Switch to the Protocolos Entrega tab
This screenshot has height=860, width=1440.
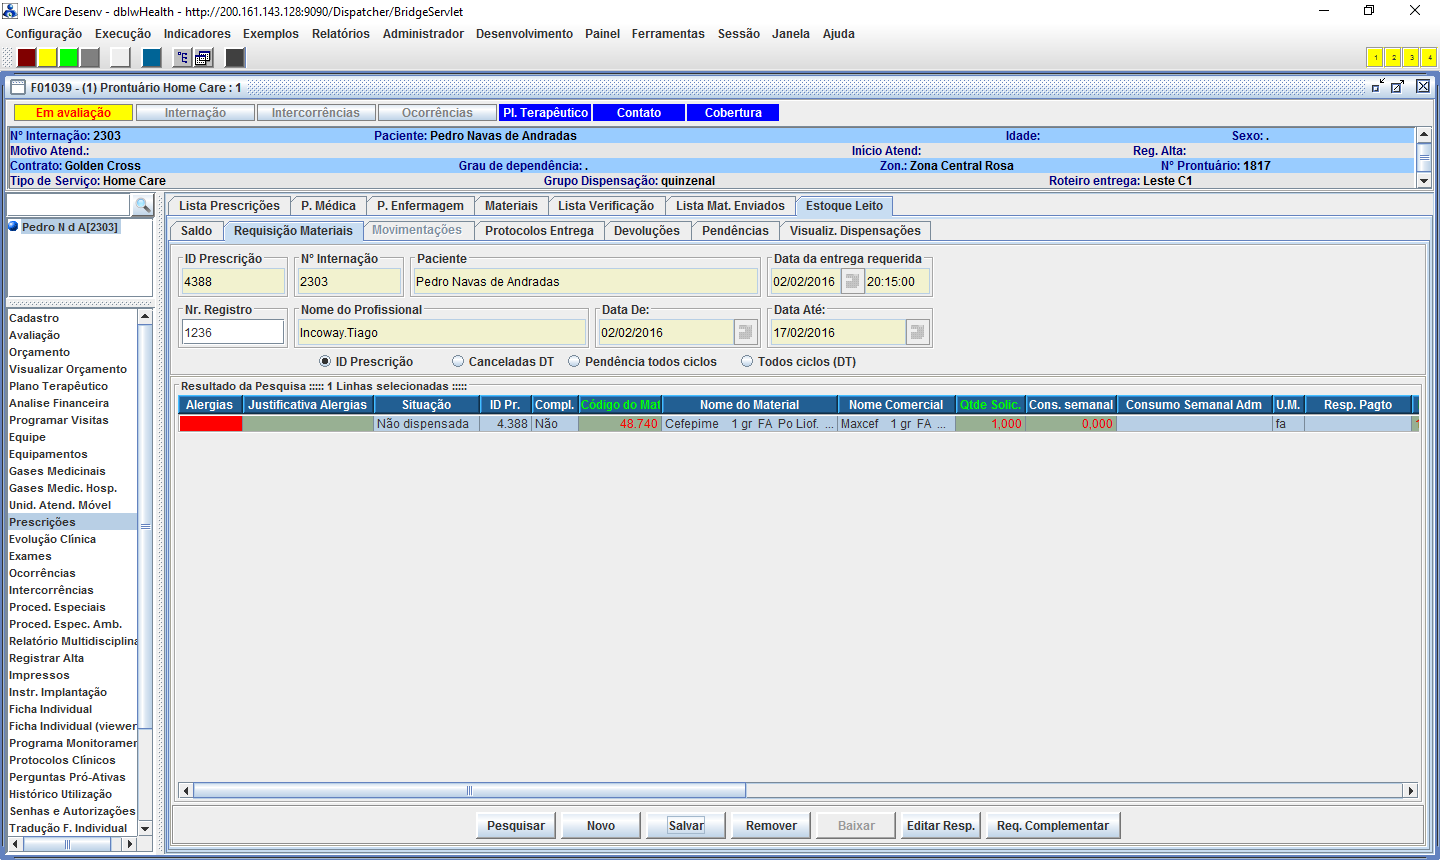click(539, 231)
